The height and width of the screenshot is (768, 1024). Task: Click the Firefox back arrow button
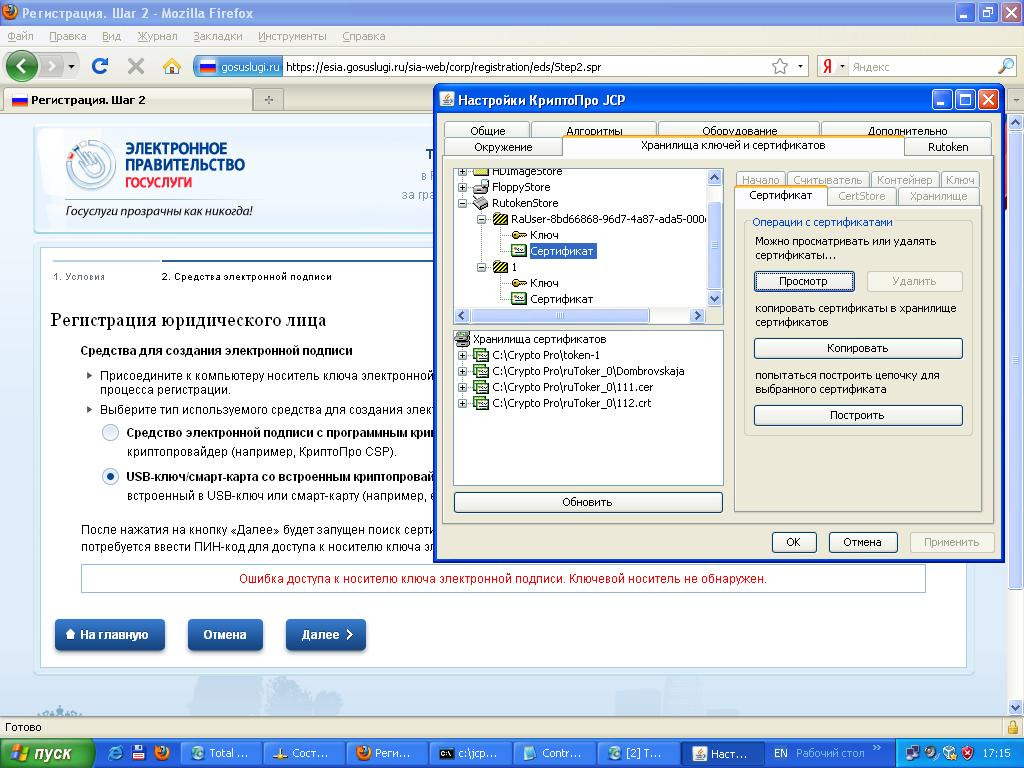[x=22, y=66]
